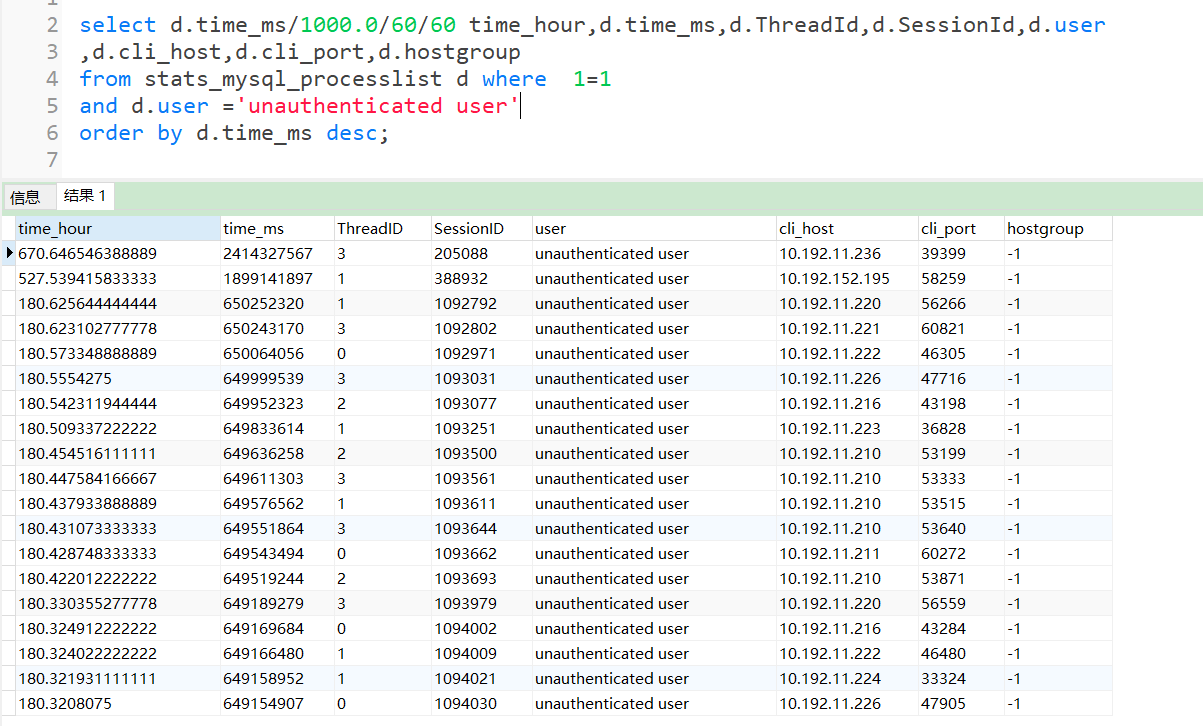Select time_ms cell 650243170
The image size is (1203, 726).
click(x=277, y=329)
